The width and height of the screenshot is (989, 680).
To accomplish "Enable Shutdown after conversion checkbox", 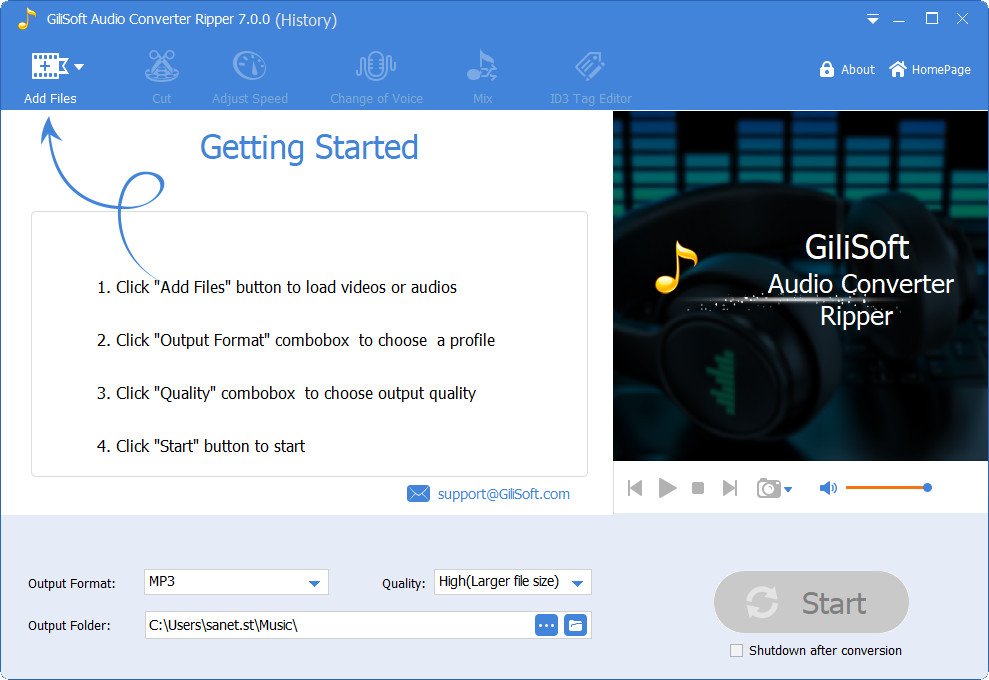I will (737, 651).
